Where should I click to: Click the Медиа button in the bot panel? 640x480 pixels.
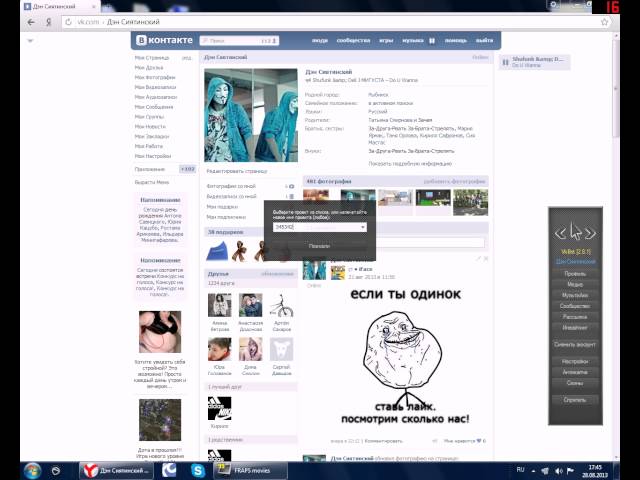(x=575, y=284)
